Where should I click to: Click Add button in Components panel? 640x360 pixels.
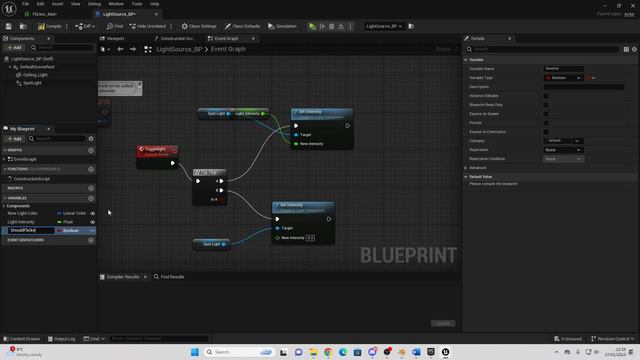click(15, 47)
